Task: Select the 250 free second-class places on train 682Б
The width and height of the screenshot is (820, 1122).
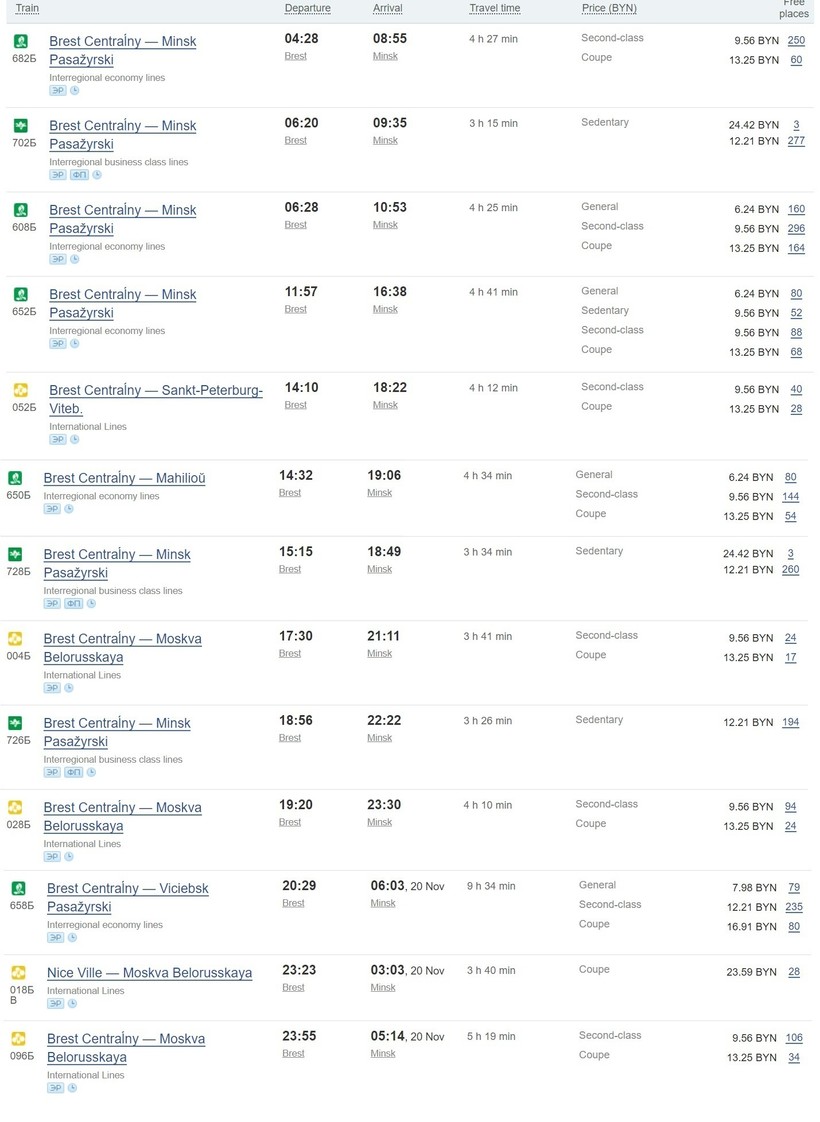Action: coord(796,40)
